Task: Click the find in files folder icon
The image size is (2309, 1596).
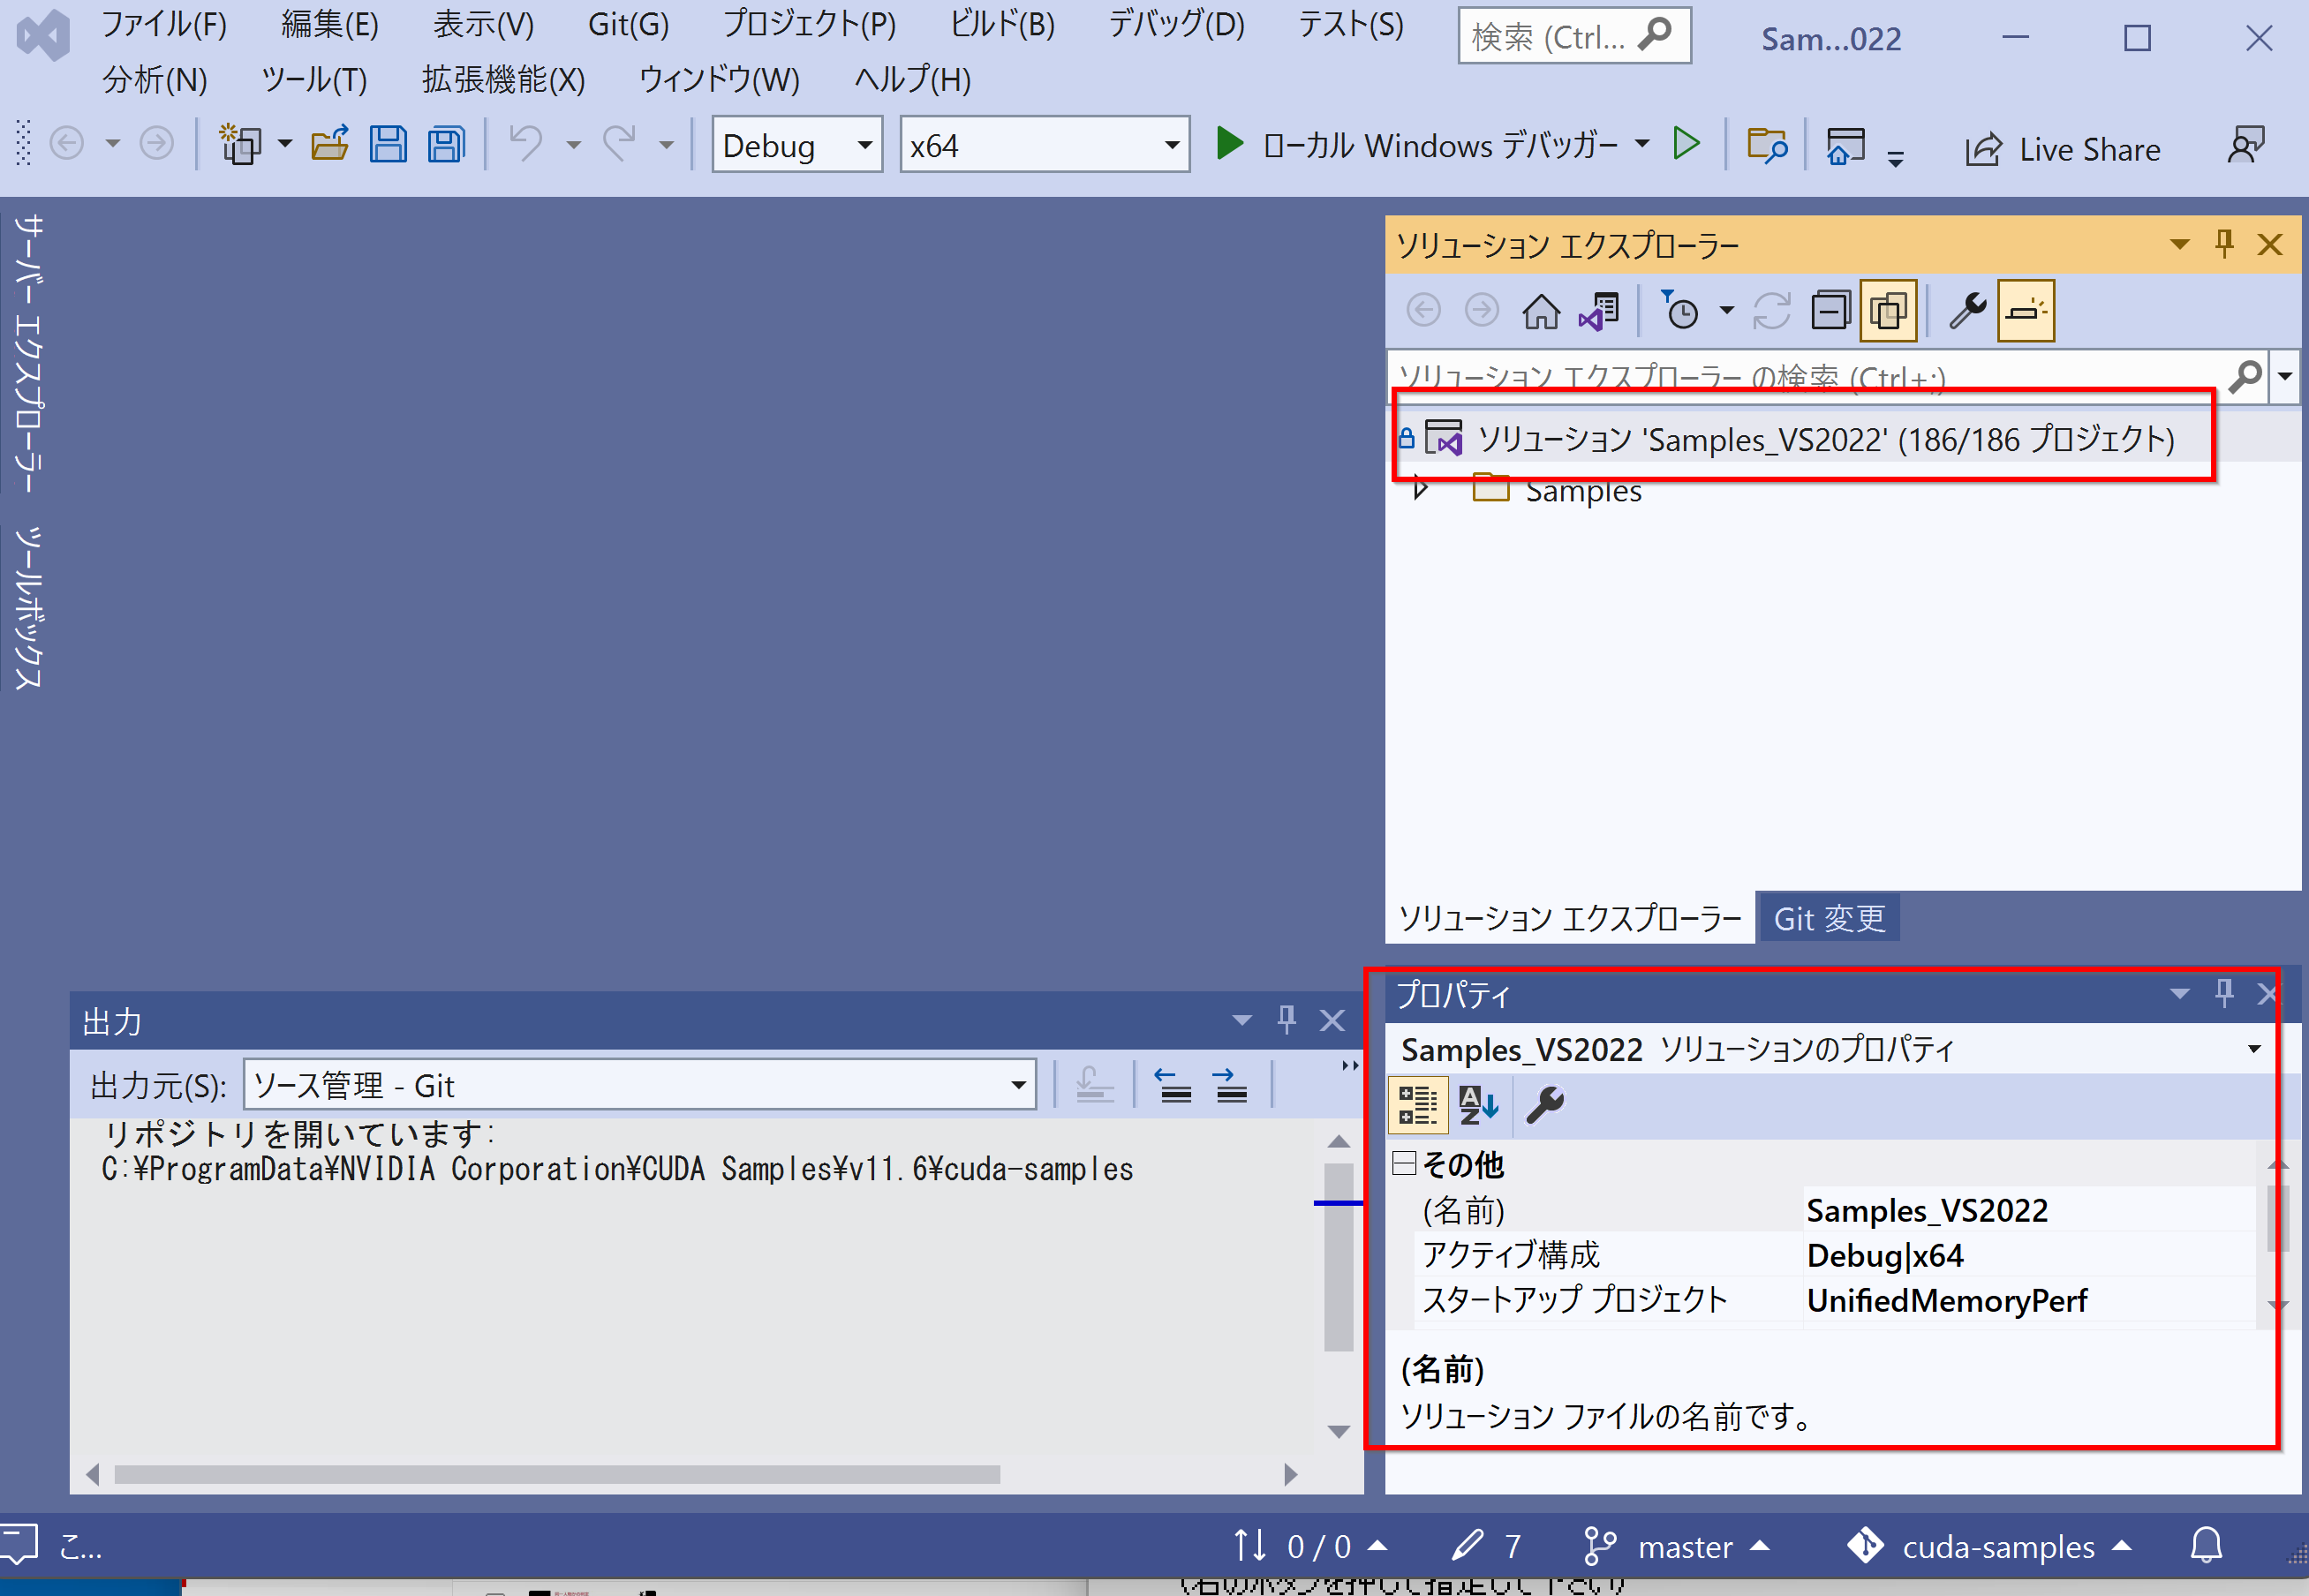Action: [1767, 145]
